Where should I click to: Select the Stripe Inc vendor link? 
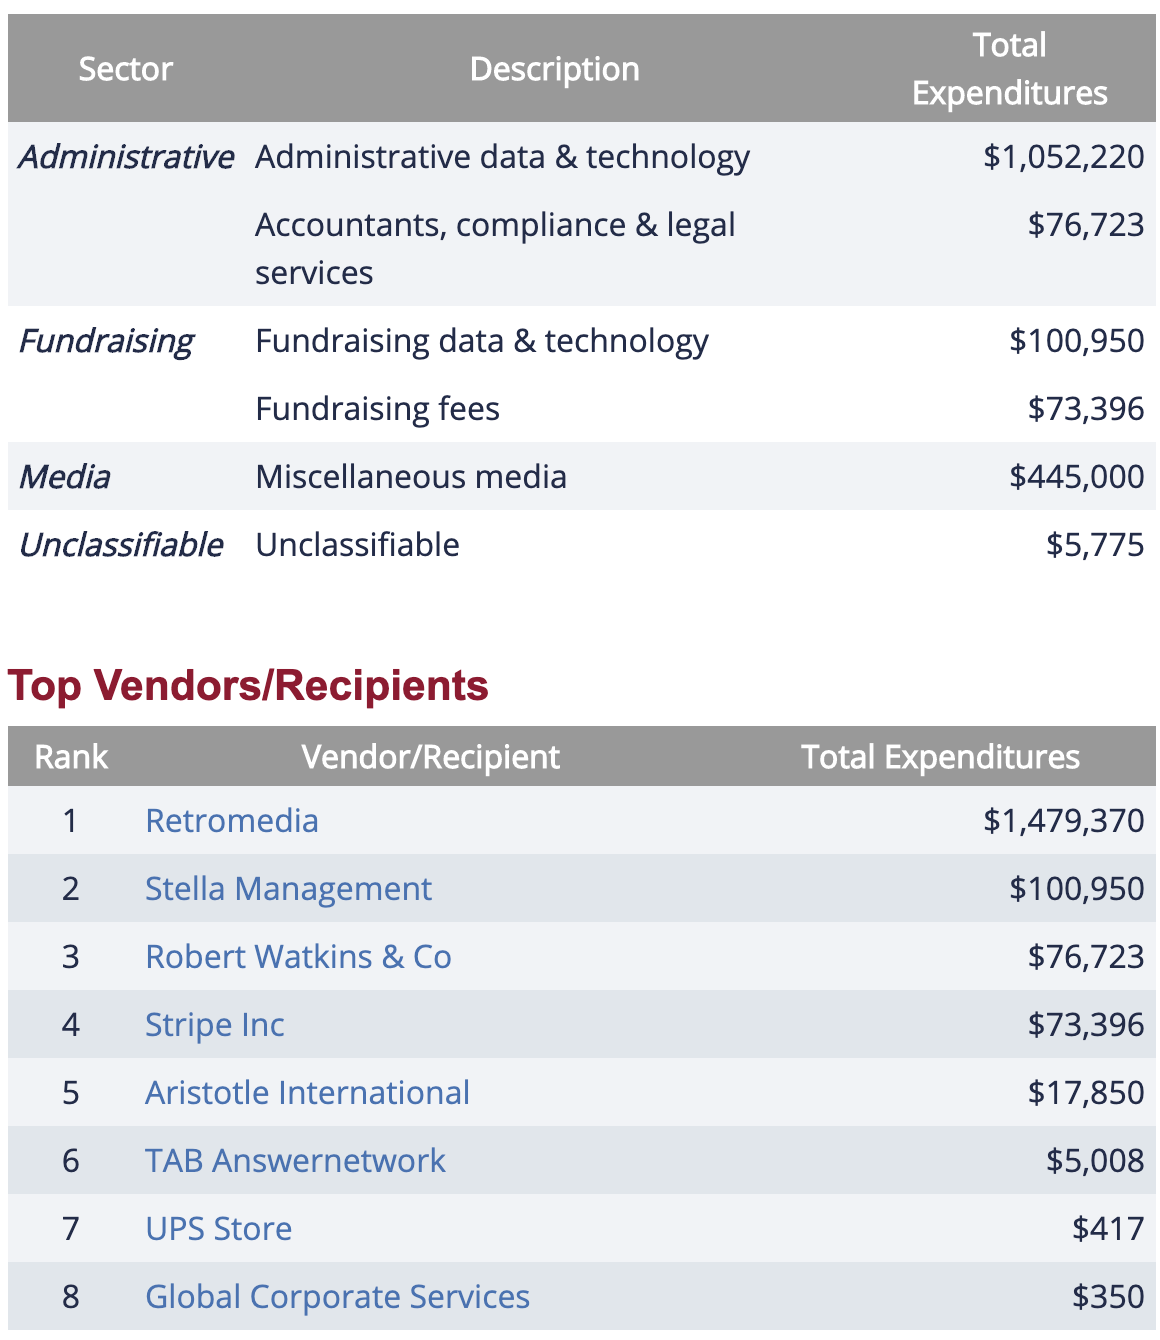(214, 1025)
